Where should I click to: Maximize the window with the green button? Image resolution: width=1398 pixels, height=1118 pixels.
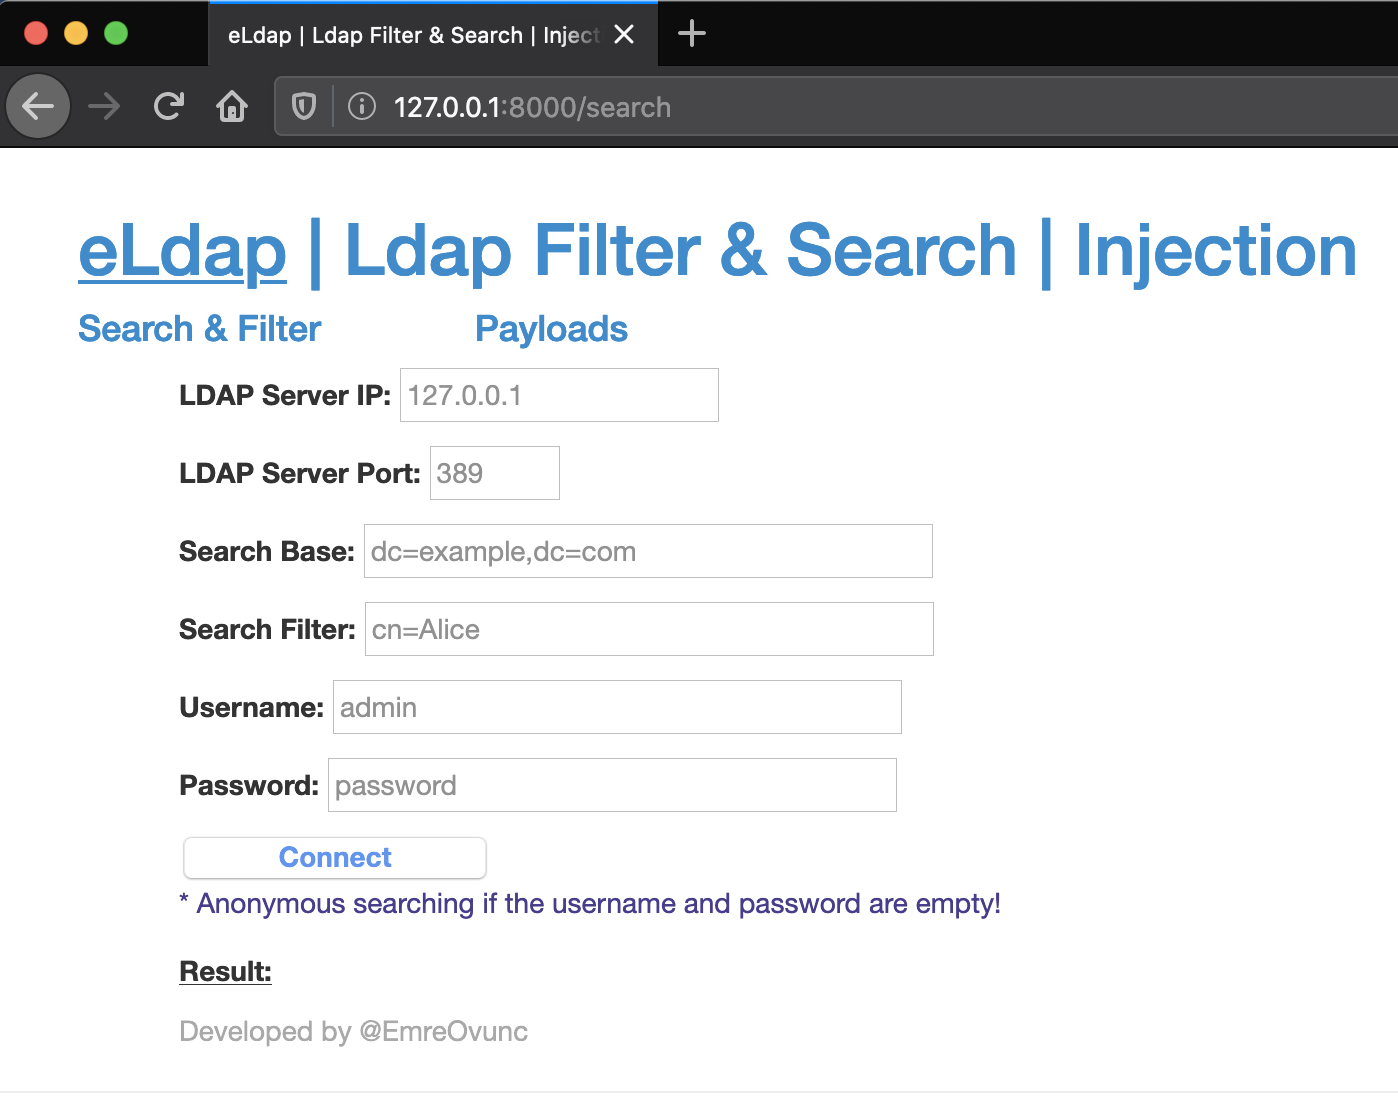116,33
